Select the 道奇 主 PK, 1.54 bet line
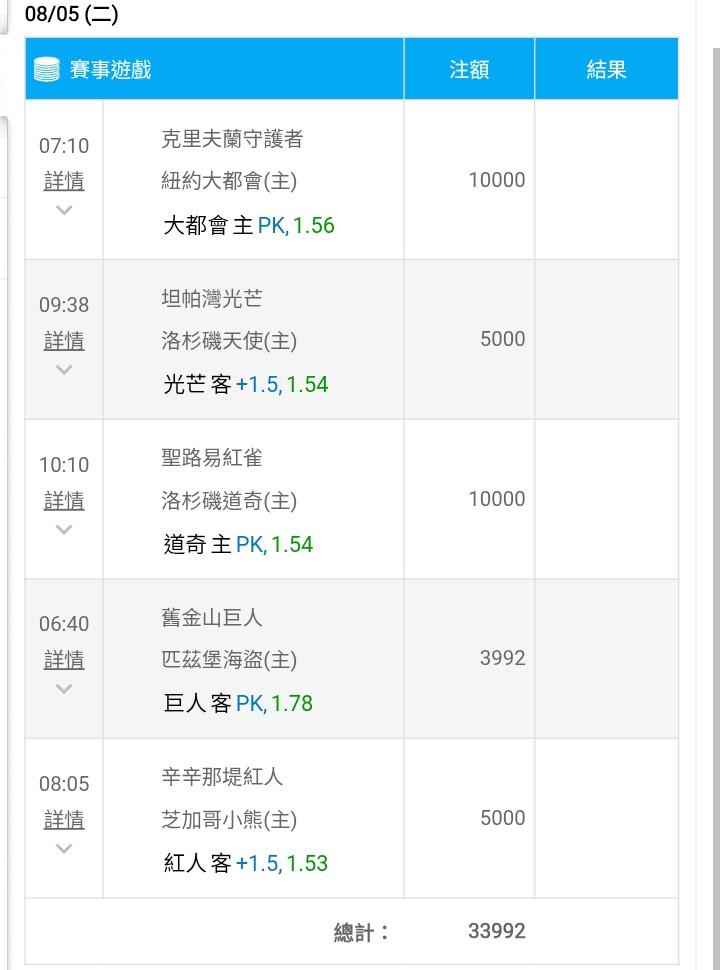The width and height of the screenshot is (720, 970). (238, 544)
